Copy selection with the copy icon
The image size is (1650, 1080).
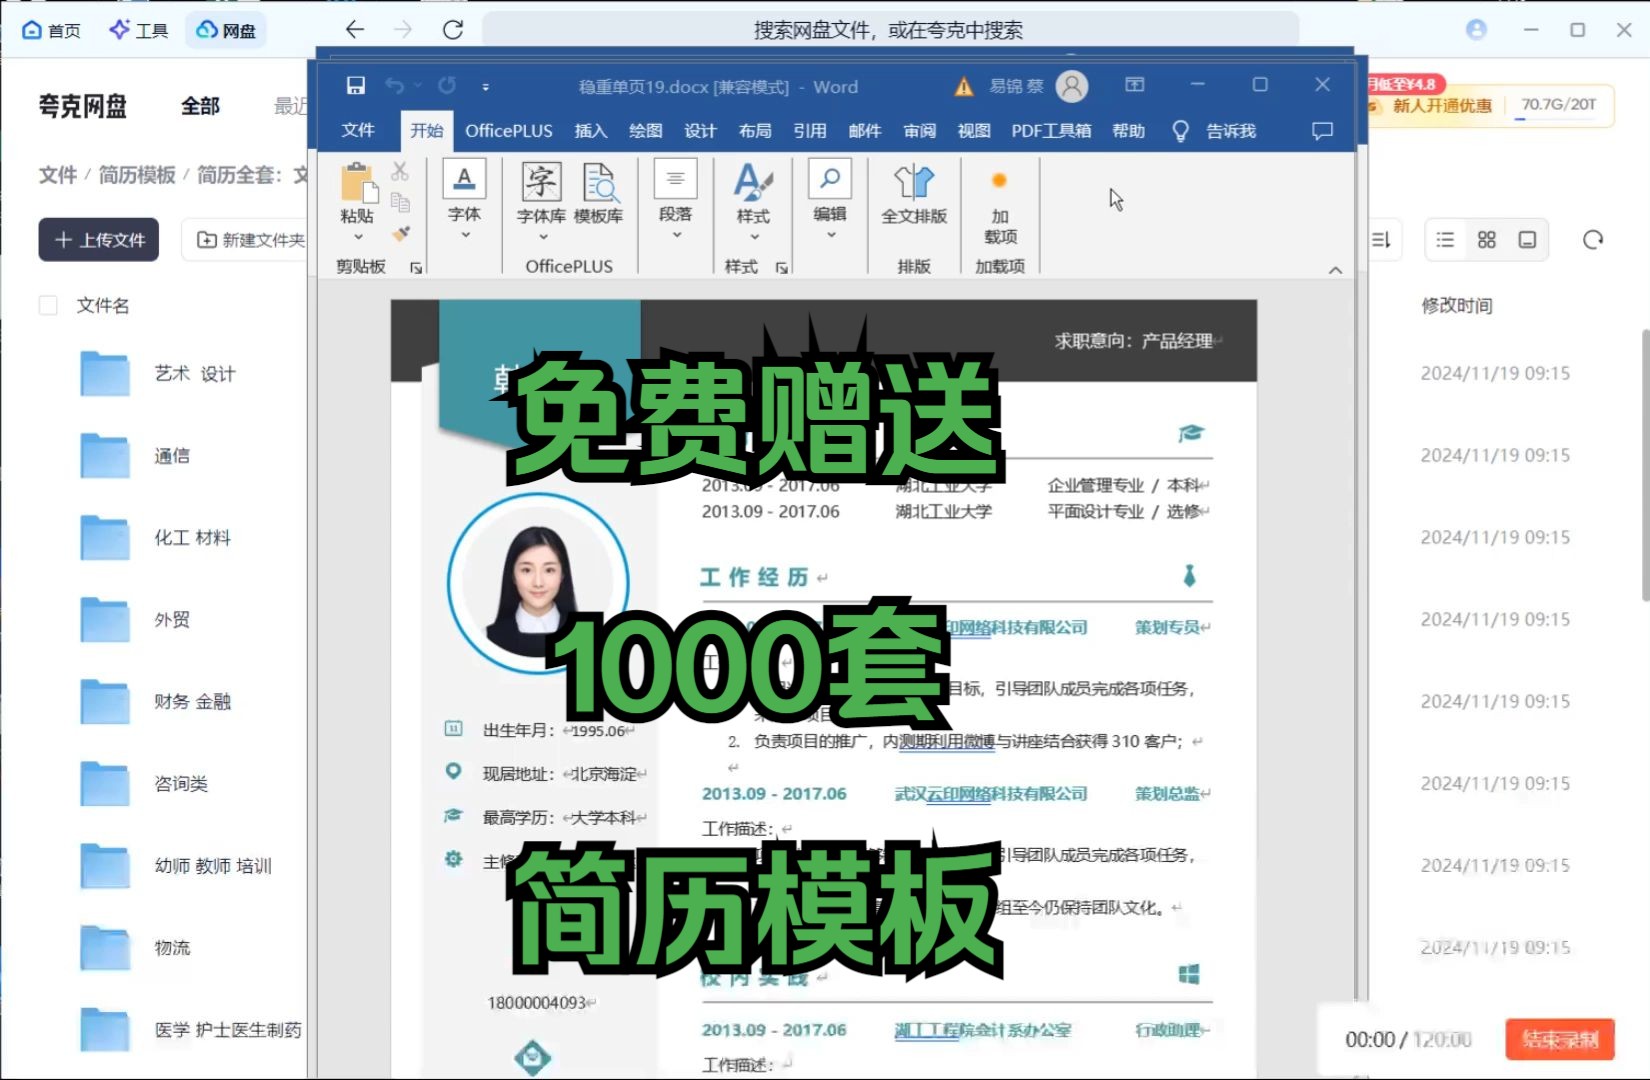[x=400, y=202]
